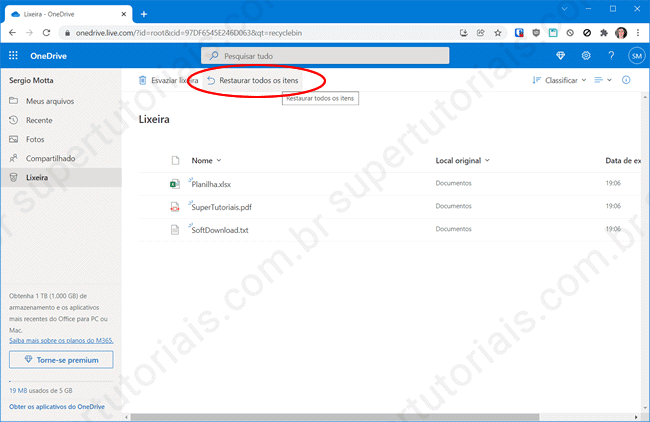Click the Planilha.xlsx Excel file icon

click(174, 184)
